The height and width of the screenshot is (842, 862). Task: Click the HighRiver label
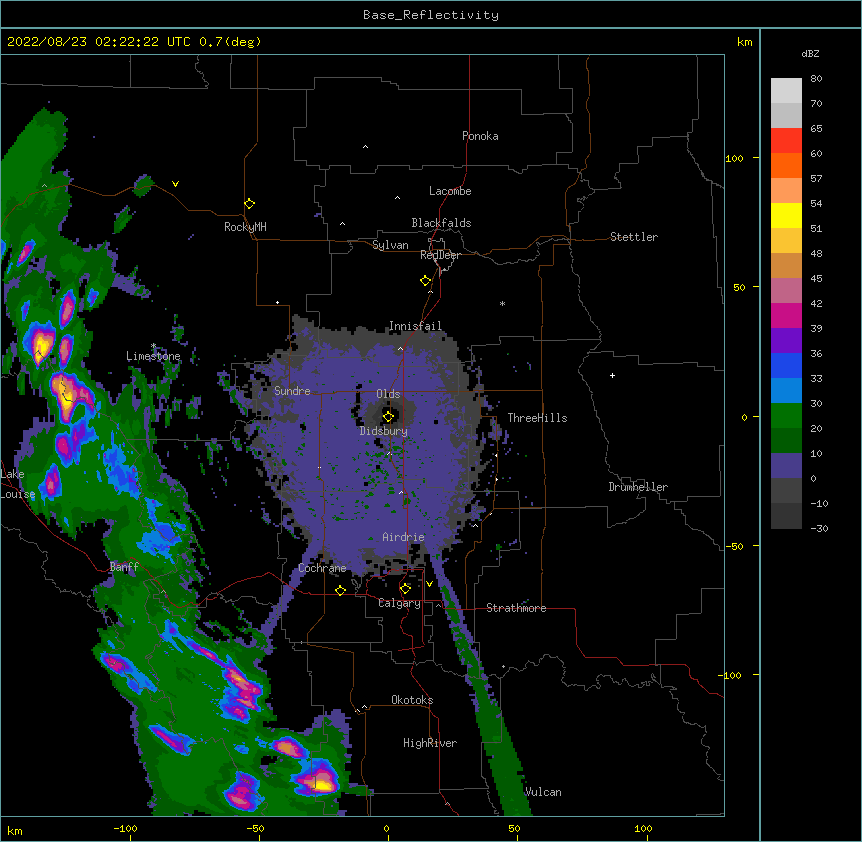(430, 743)
